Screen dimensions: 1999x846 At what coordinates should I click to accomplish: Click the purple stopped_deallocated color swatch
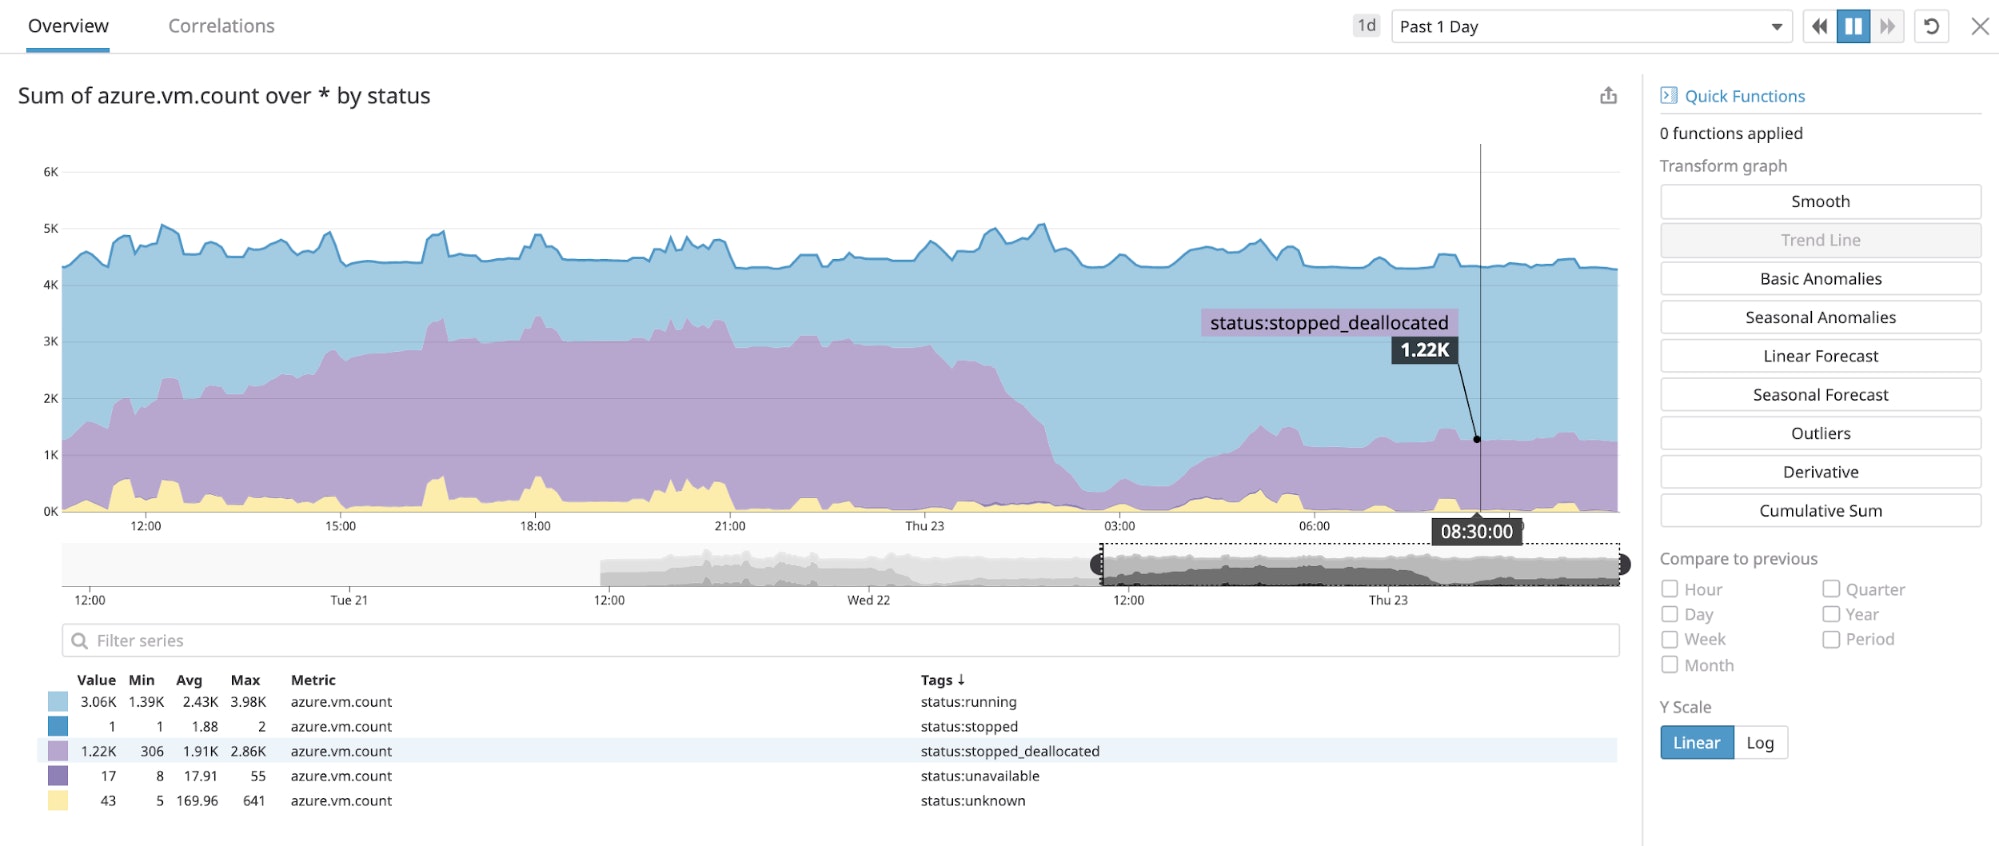click(58, 751)
